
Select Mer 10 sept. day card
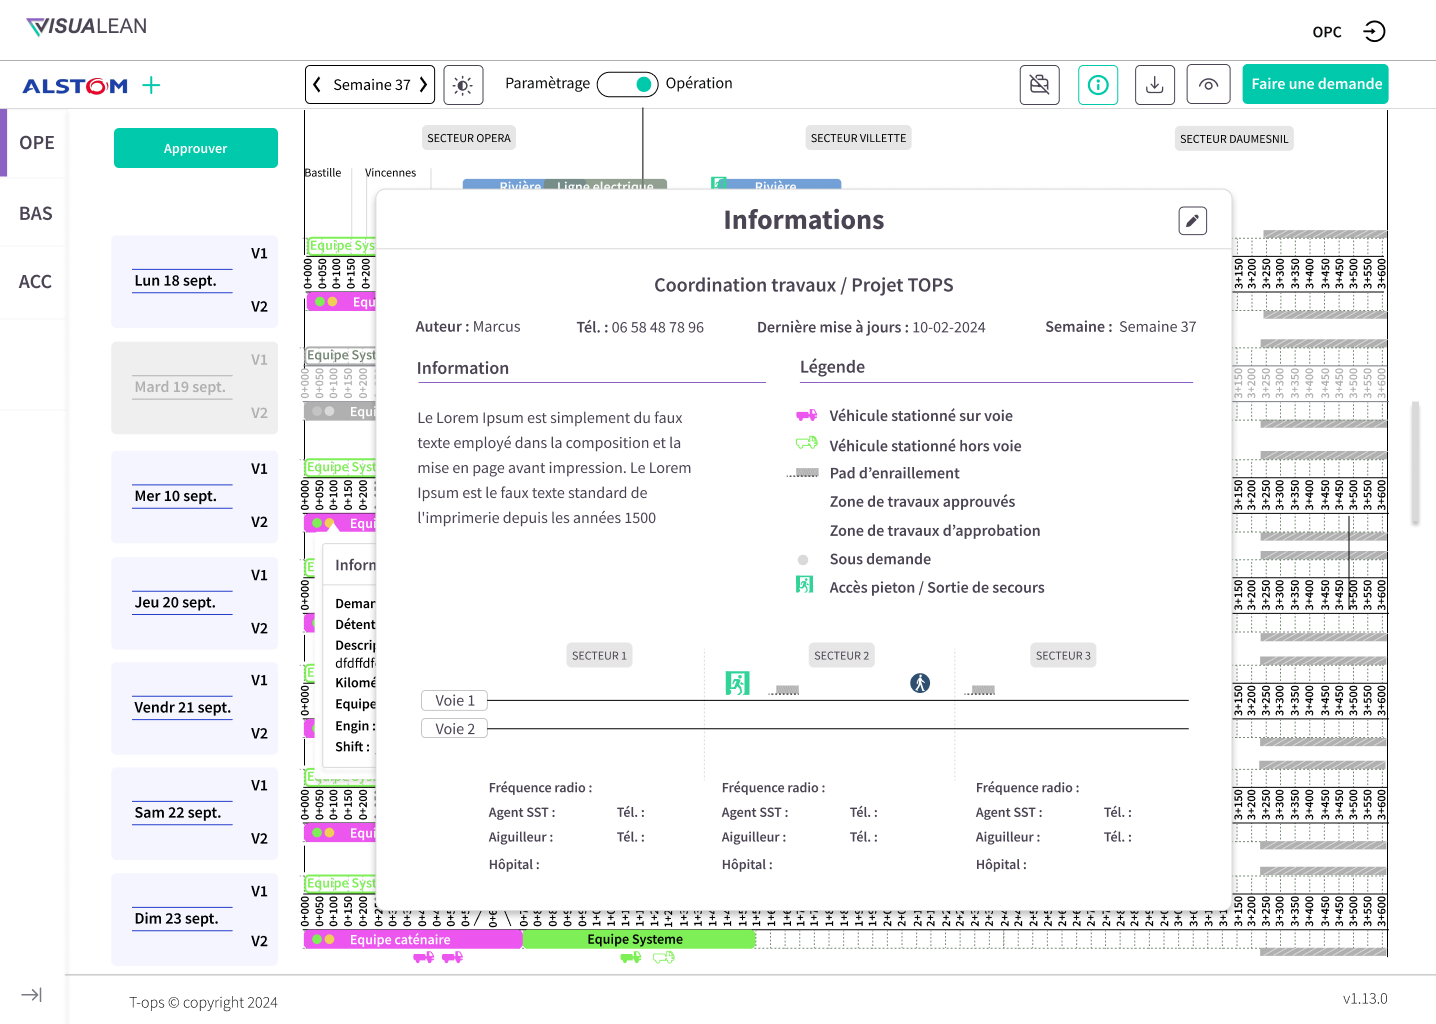195,496
